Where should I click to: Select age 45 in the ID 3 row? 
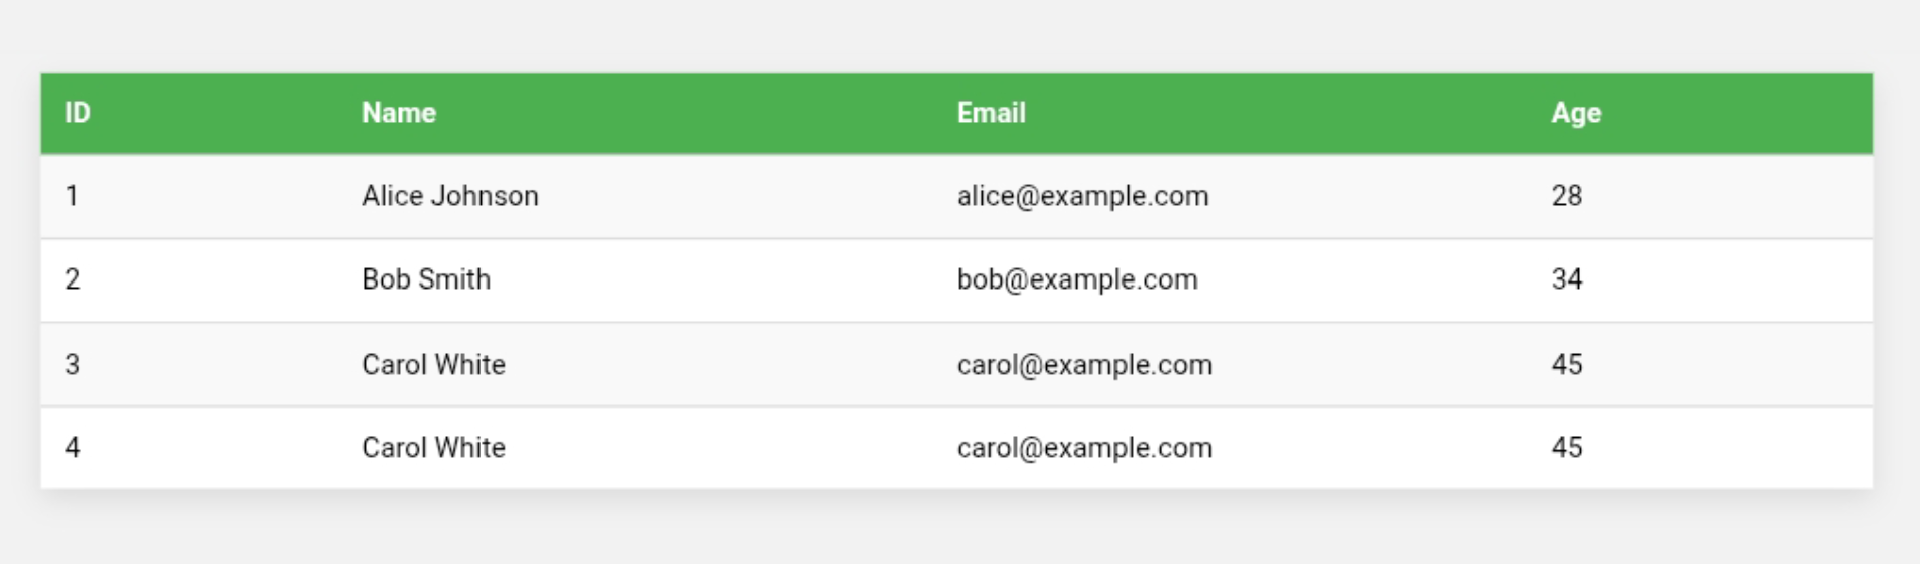[1566, 364]
